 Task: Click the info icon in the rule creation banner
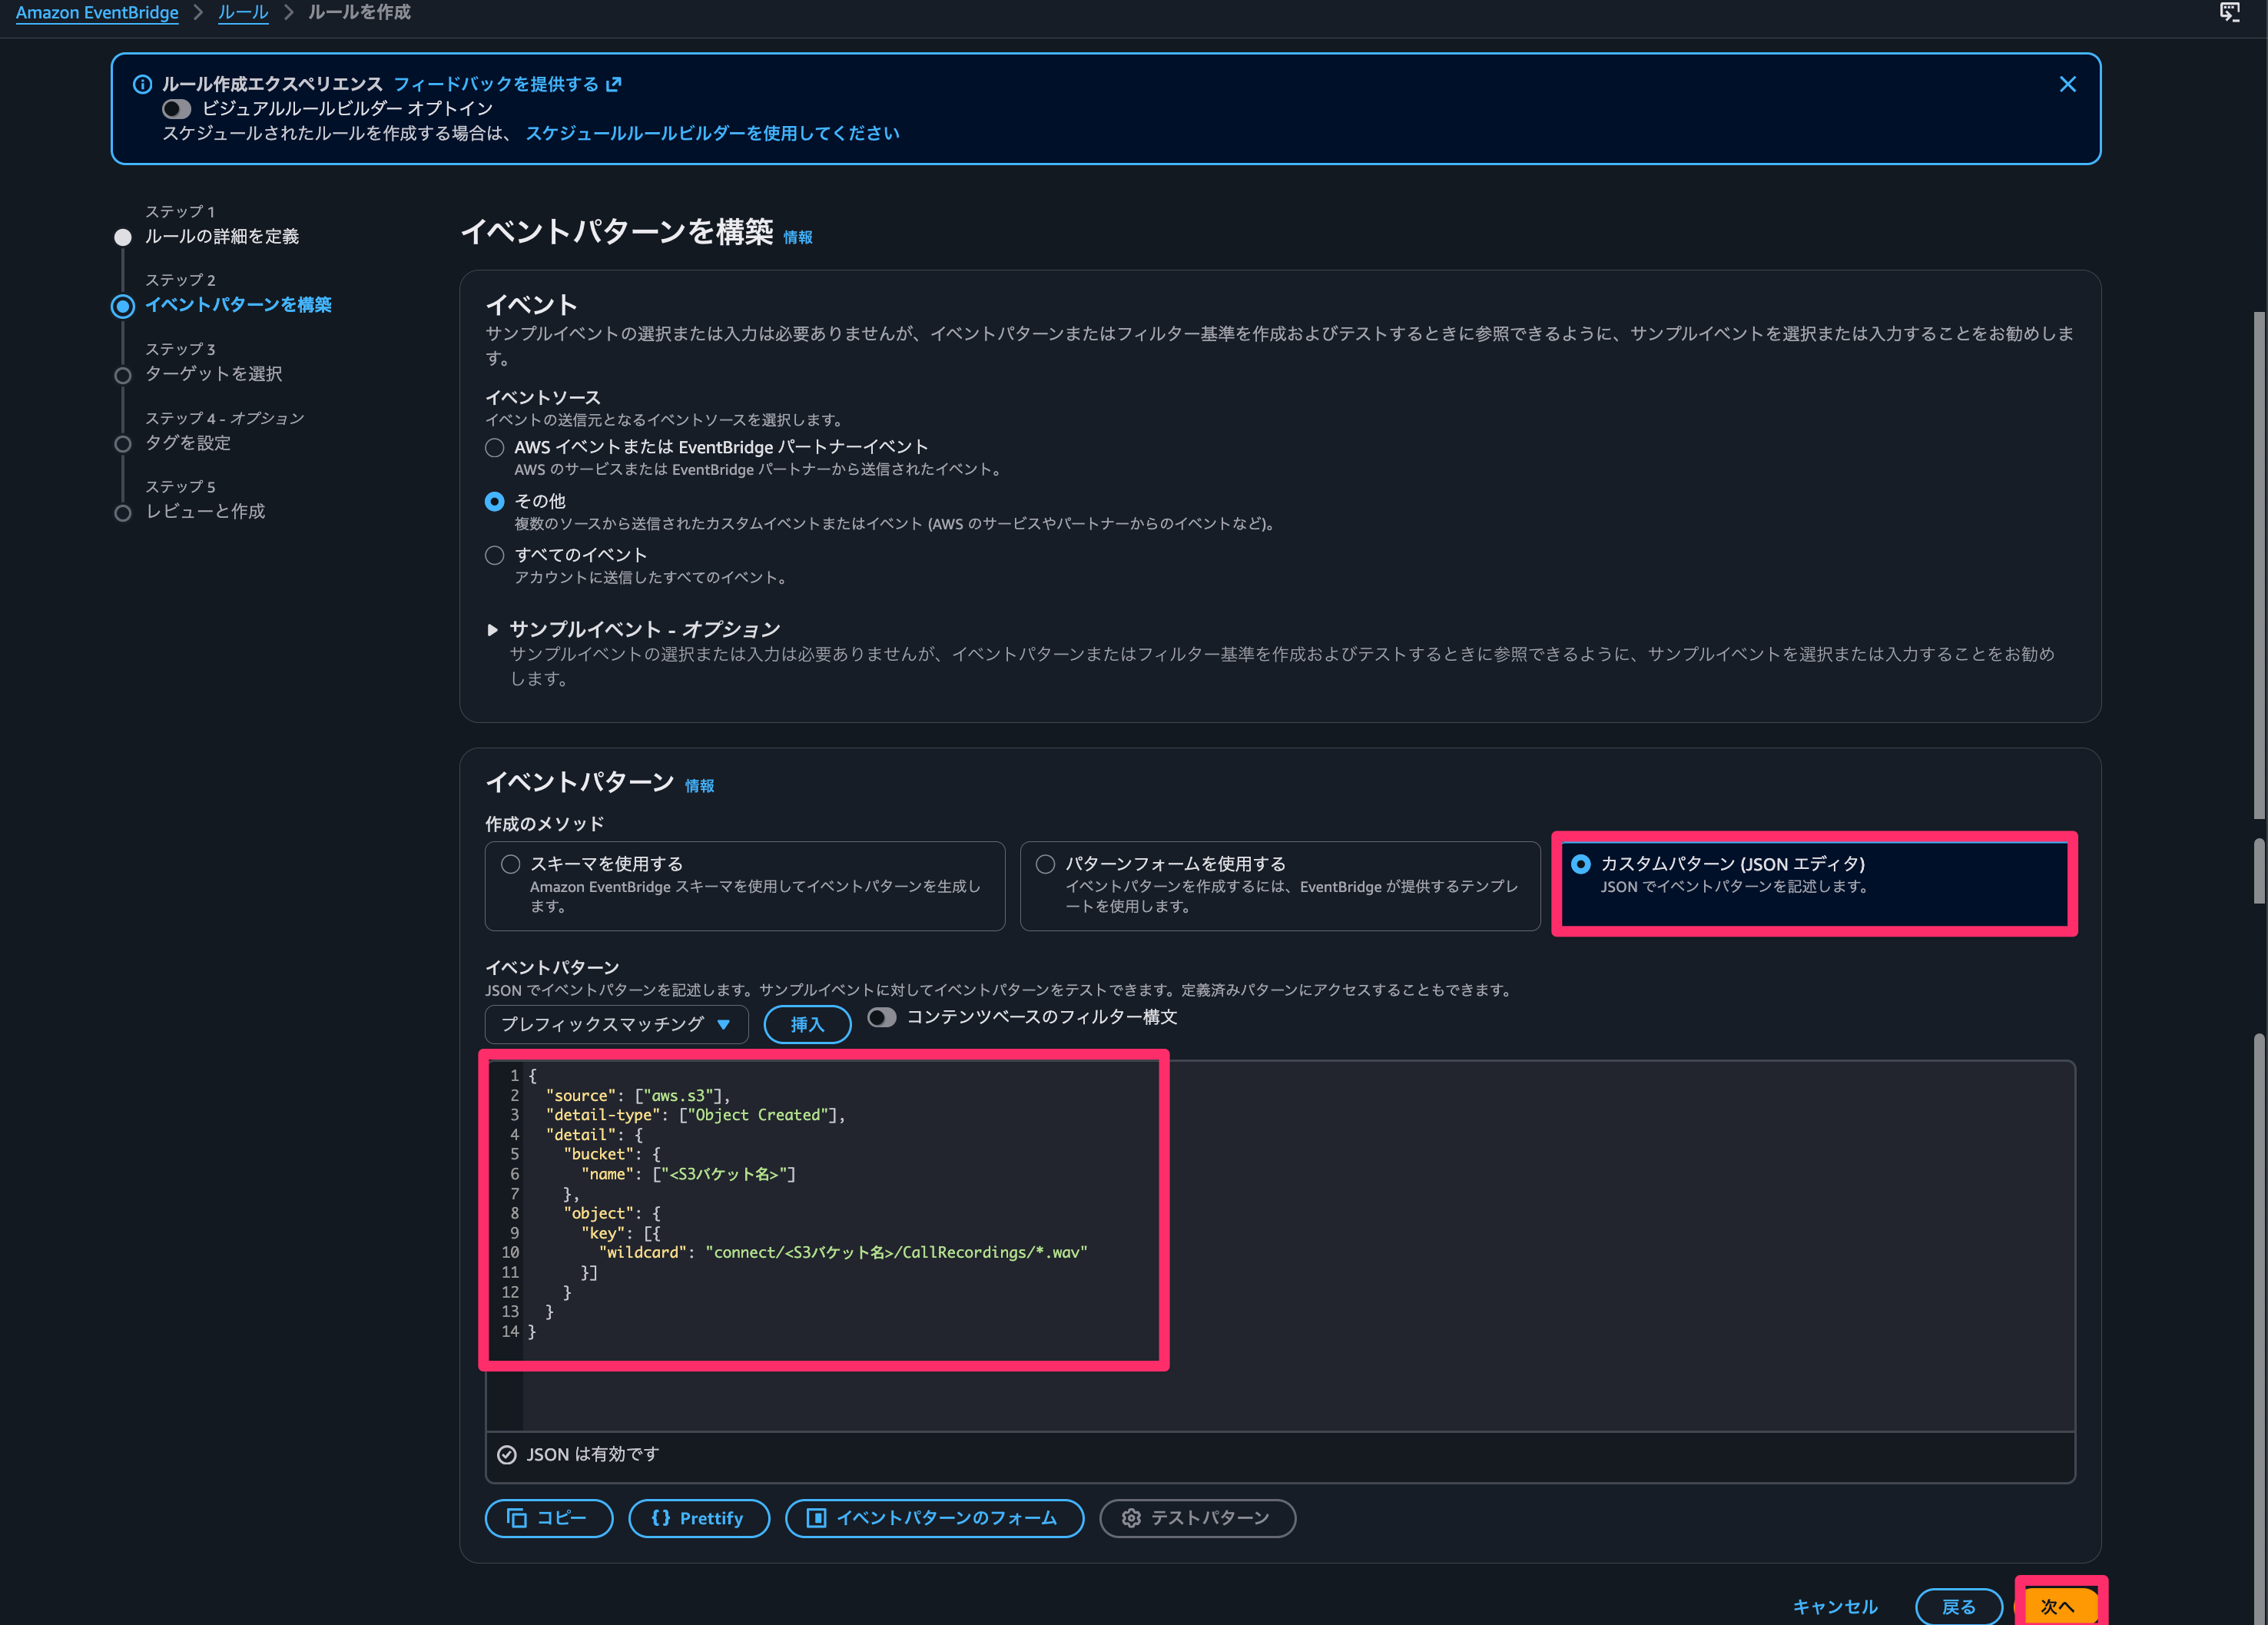(143, 84)
